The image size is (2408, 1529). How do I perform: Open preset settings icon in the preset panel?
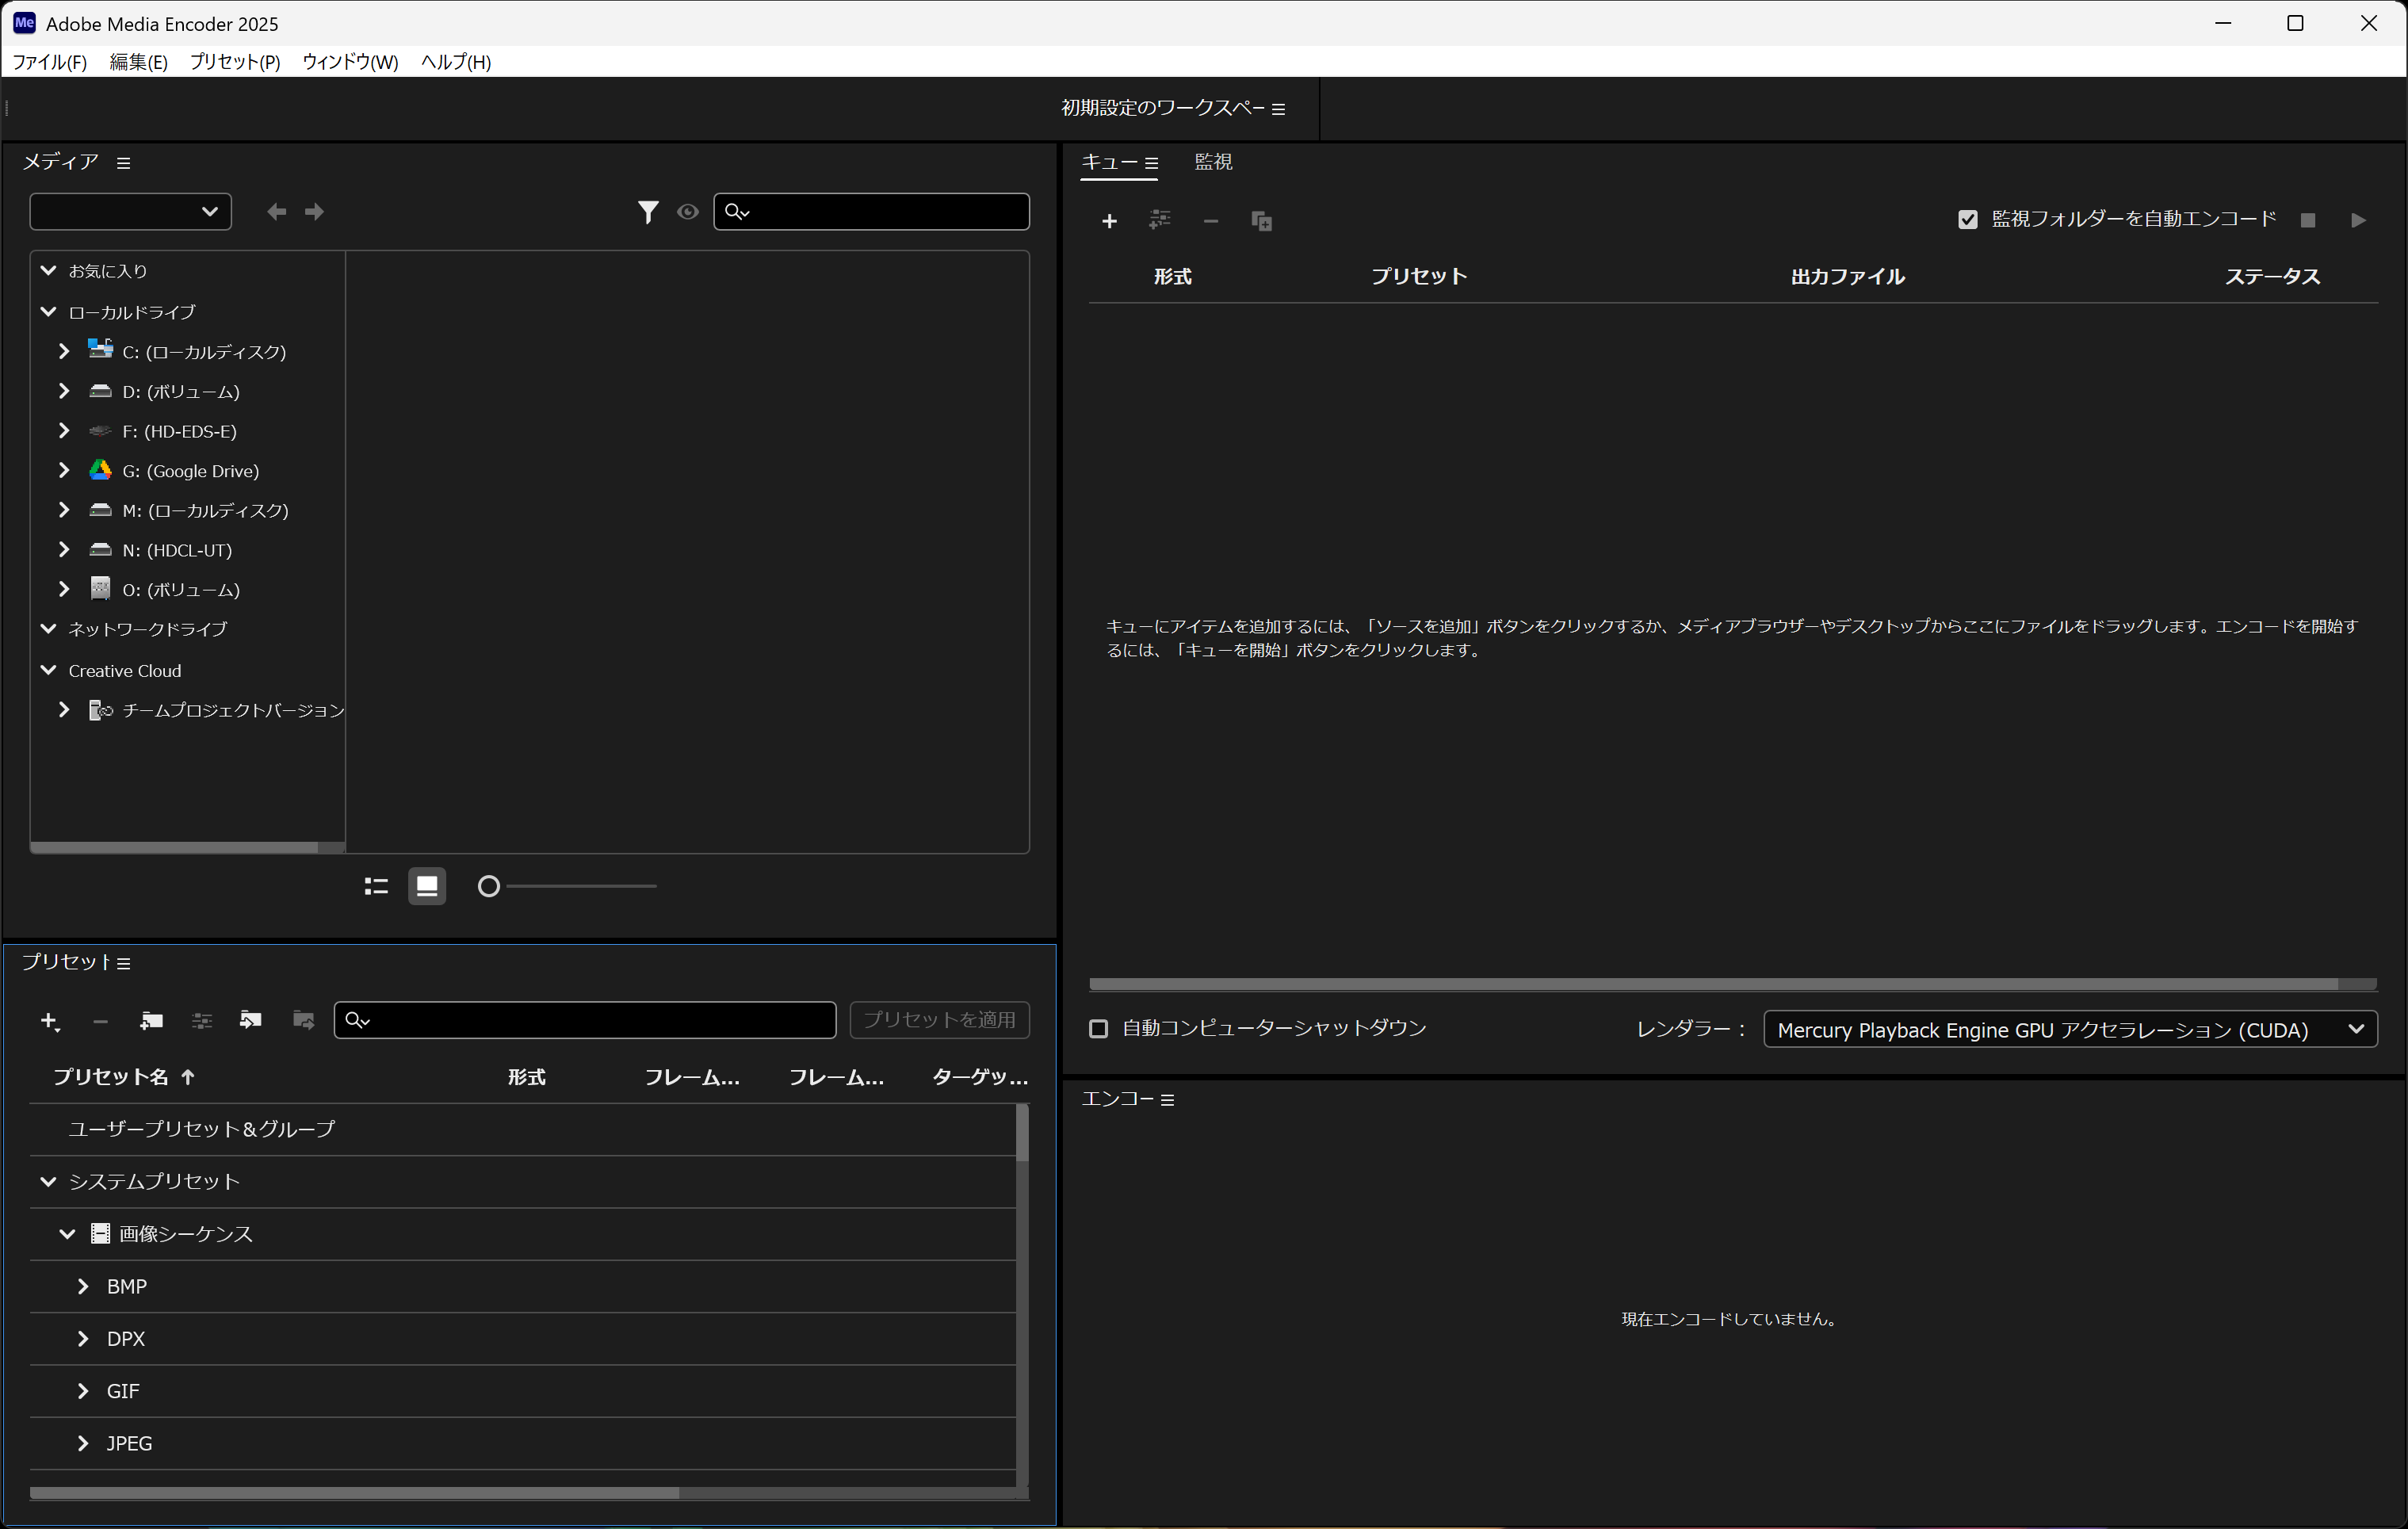(x=202, y=1021)
